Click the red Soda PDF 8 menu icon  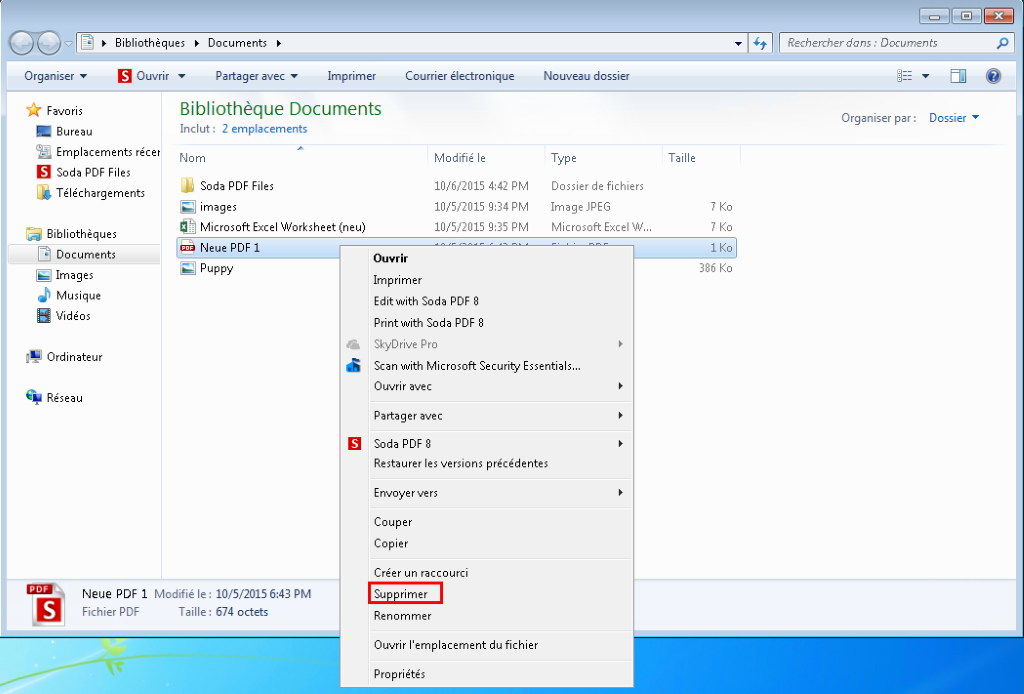point(354,444)
